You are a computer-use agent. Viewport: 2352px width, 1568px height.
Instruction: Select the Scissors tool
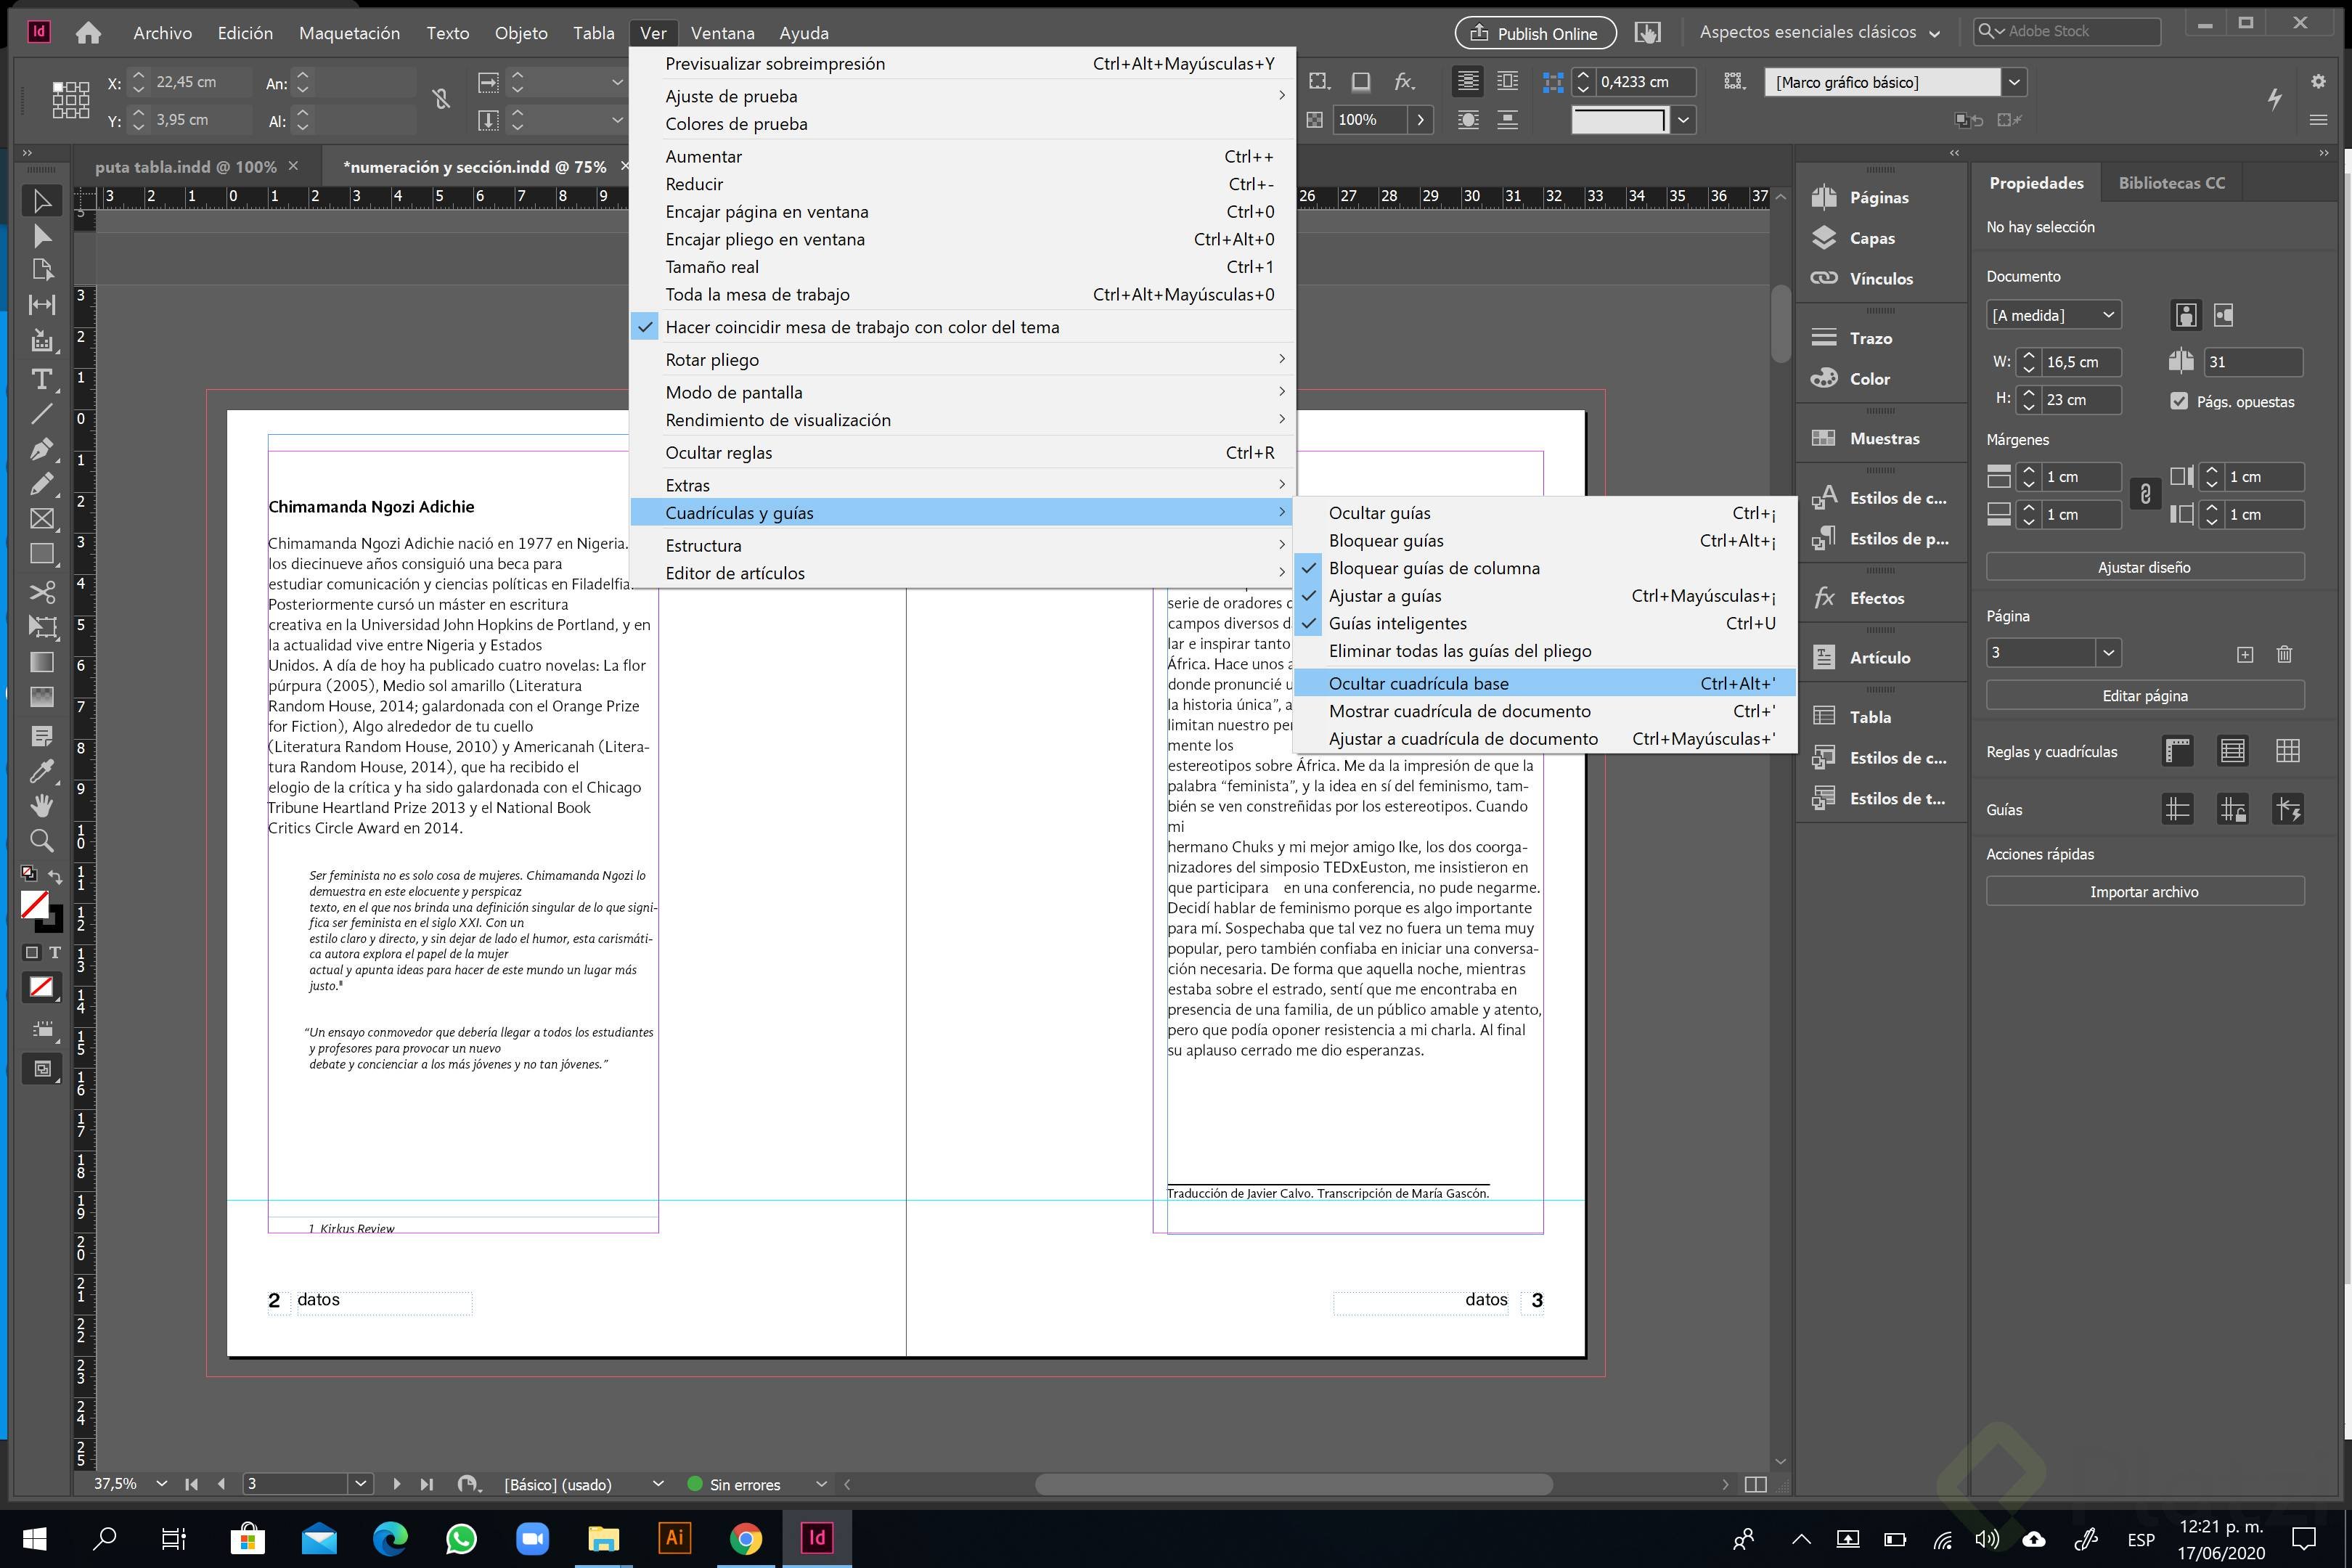[41, 592]
